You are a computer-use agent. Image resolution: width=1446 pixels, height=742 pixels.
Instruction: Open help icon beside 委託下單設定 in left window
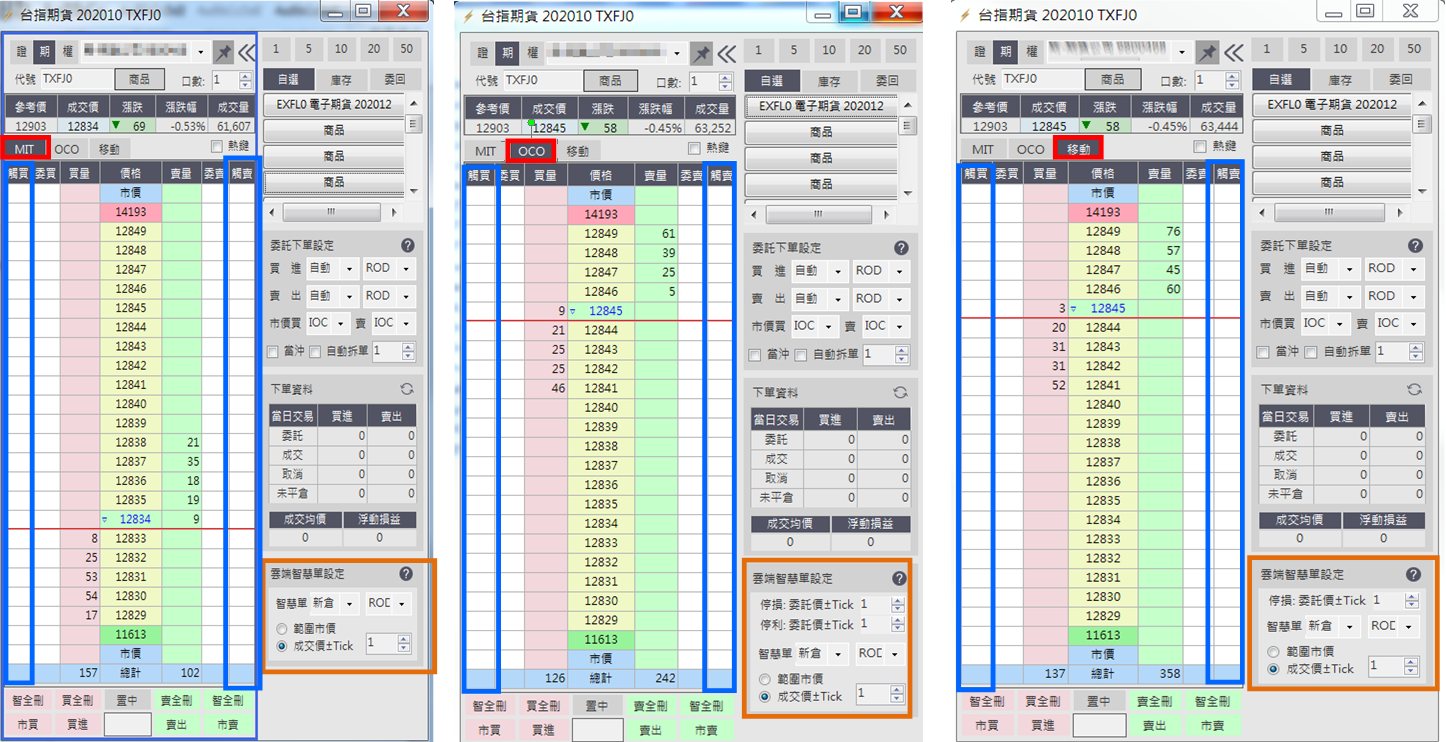407,245
